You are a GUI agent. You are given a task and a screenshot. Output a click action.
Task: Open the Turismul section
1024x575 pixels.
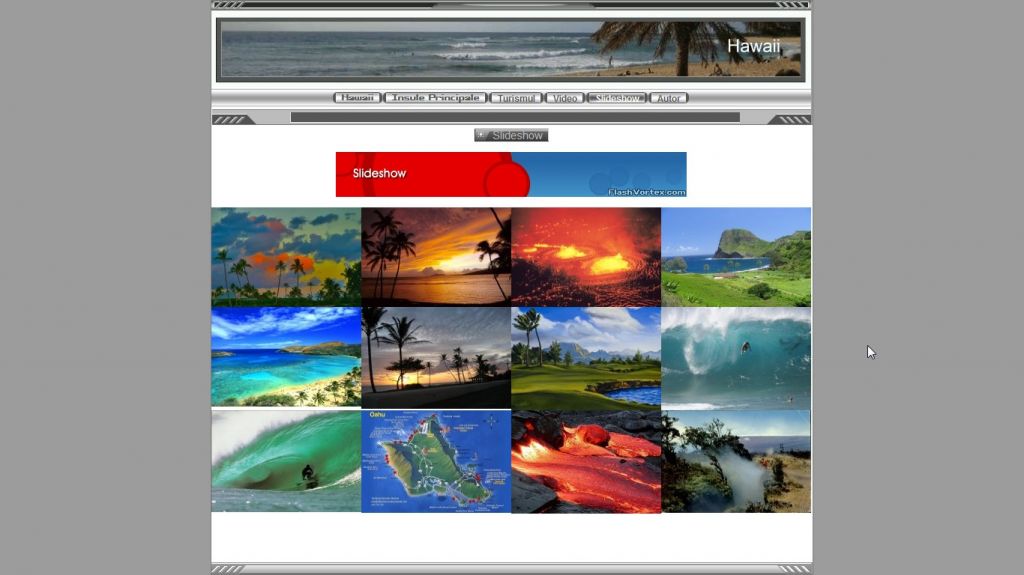coord(515,98)
